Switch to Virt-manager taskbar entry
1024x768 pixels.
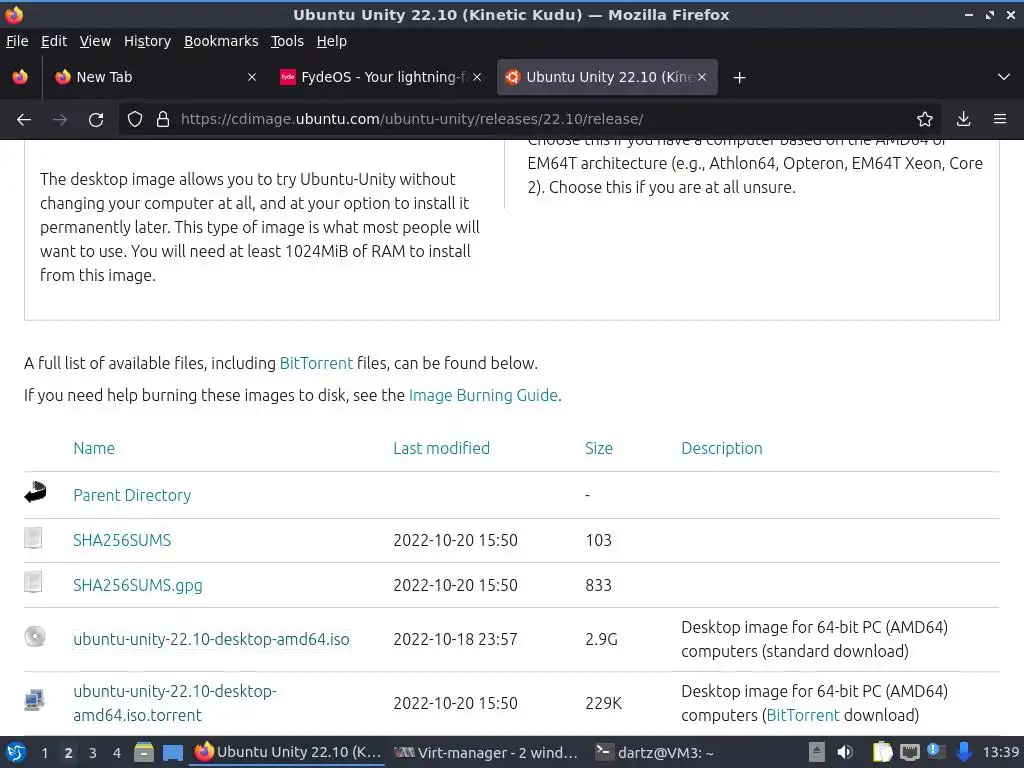[x=487, y=752]
